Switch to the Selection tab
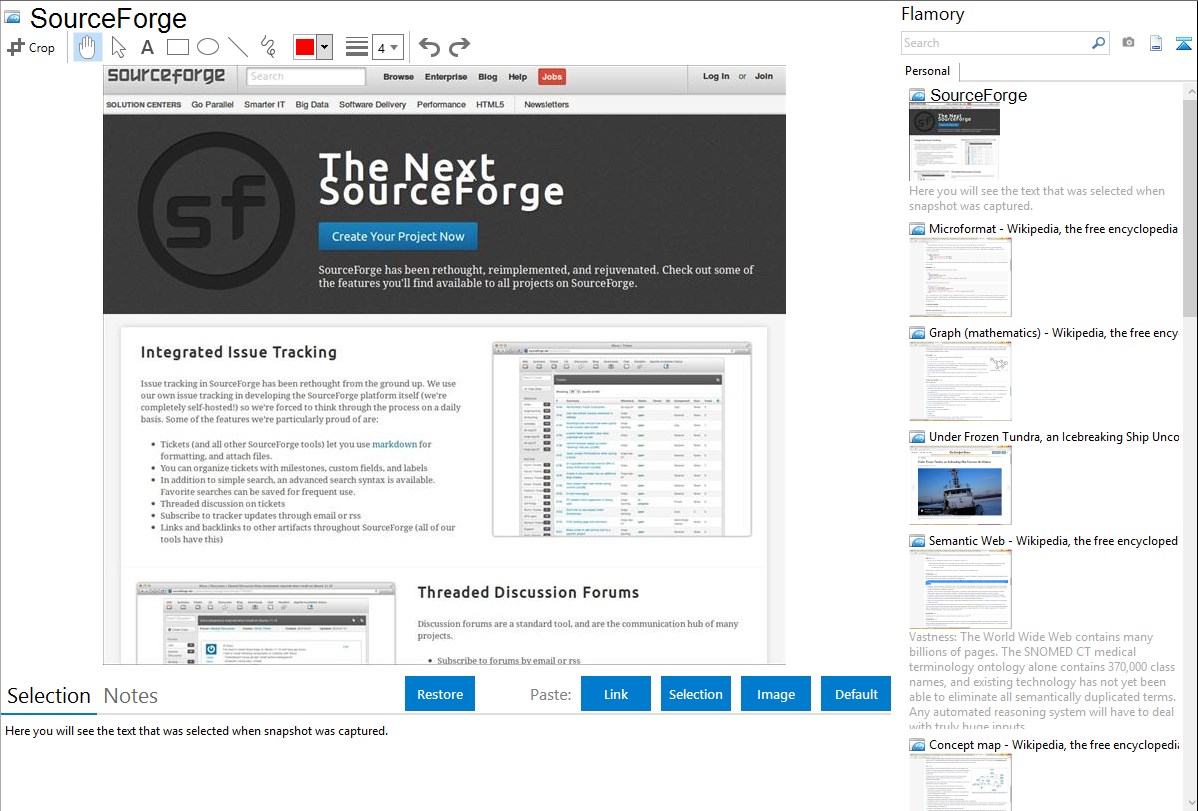Image resolution: width=1198 pixels, height=811 pixels. click(x=49, y=696)
